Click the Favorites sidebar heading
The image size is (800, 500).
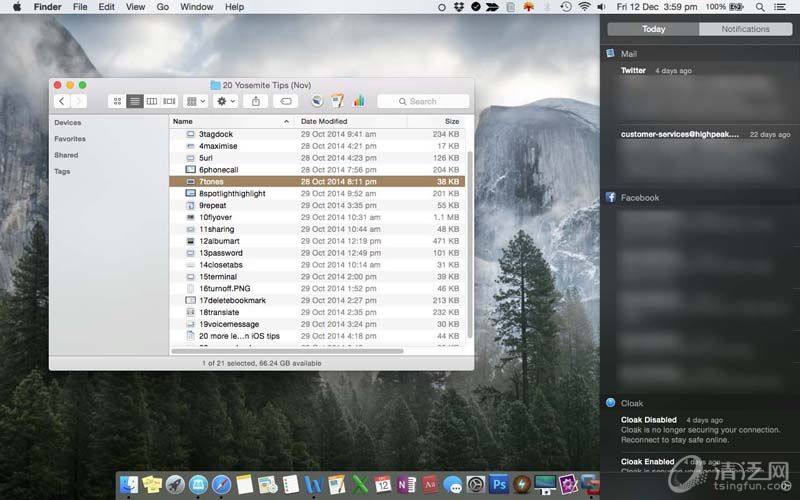point(70,139)
